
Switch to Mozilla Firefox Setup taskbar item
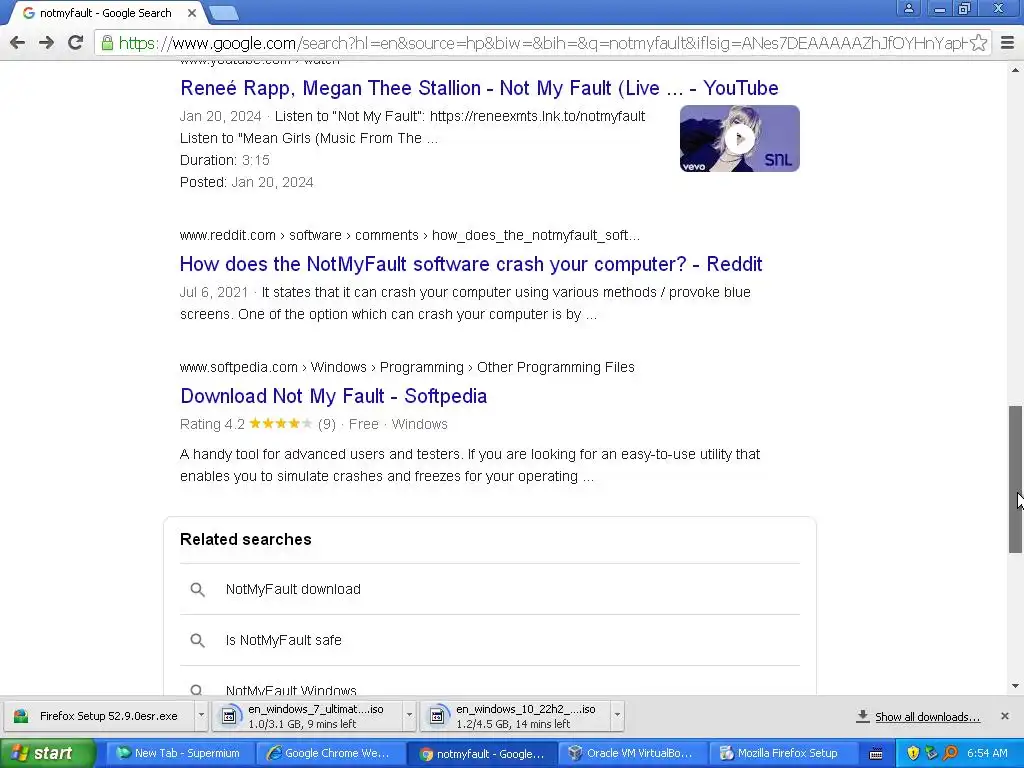(x=784, y=753)
